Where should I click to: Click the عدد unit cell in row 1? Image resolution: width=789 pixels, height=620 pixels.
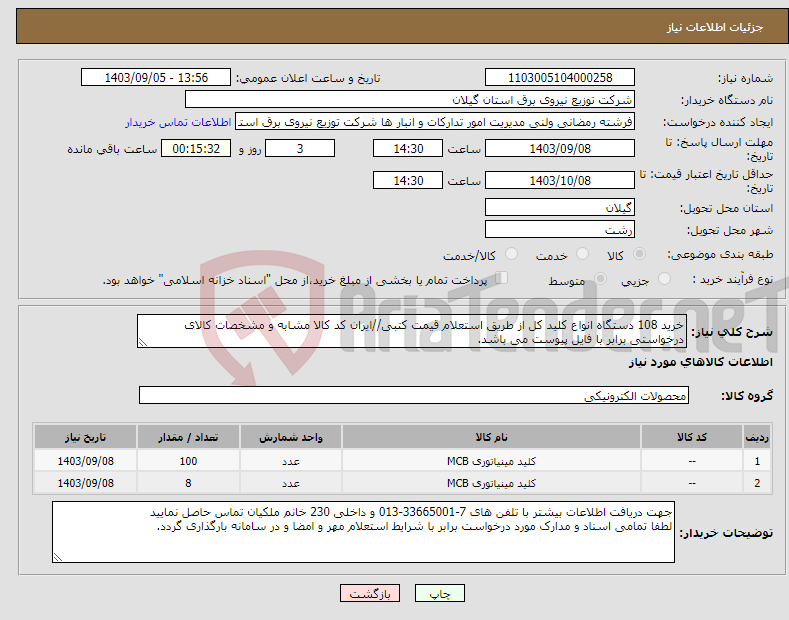click(291, 461)
